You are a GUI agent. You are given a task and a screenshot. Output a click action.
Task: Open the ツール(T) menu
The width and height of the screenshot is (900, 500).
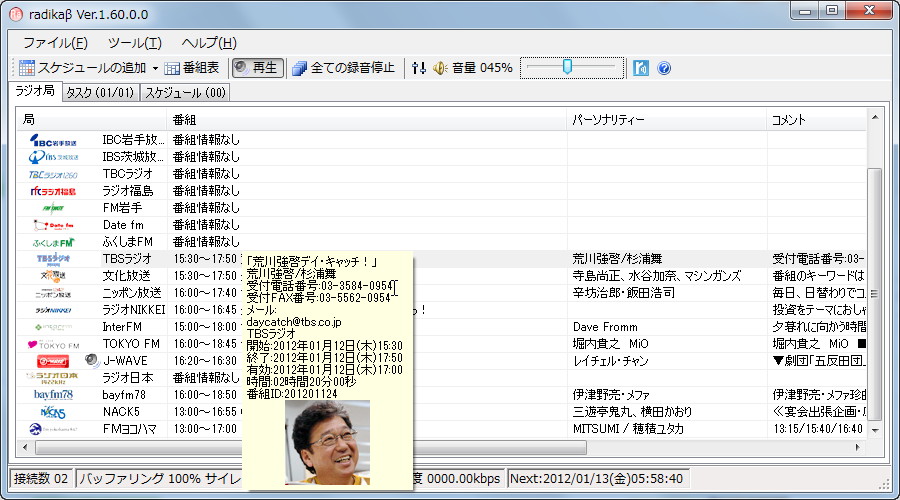[135, 43]
